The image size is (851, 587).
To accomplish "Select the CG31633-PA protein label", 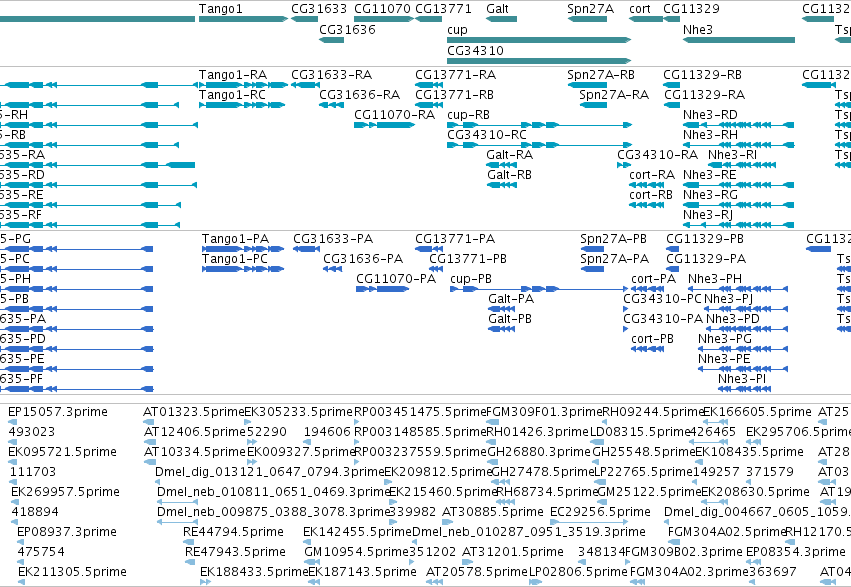I will point(333,239).
